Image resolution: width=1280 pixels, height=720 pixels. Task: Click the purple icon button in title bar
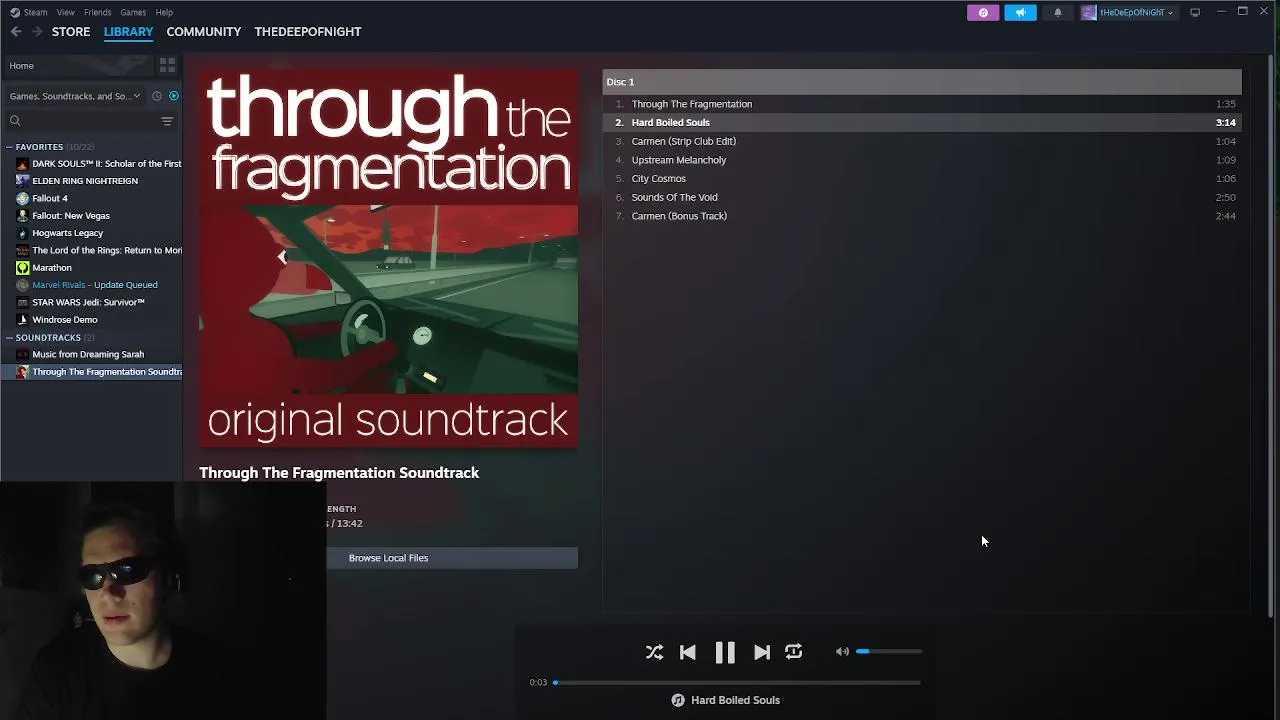[983, 12]
